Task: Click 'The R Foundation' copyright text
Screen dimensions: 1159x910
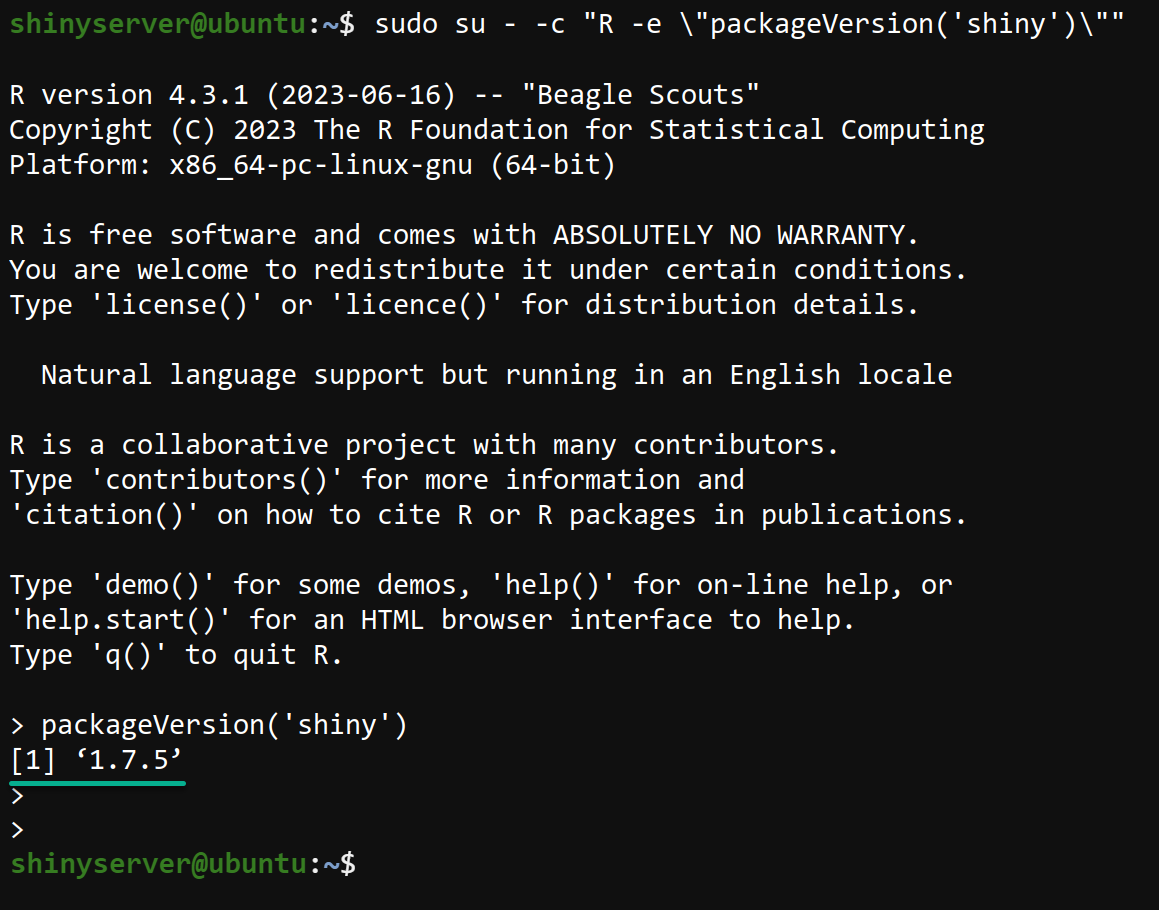Action: click(440, 130)
